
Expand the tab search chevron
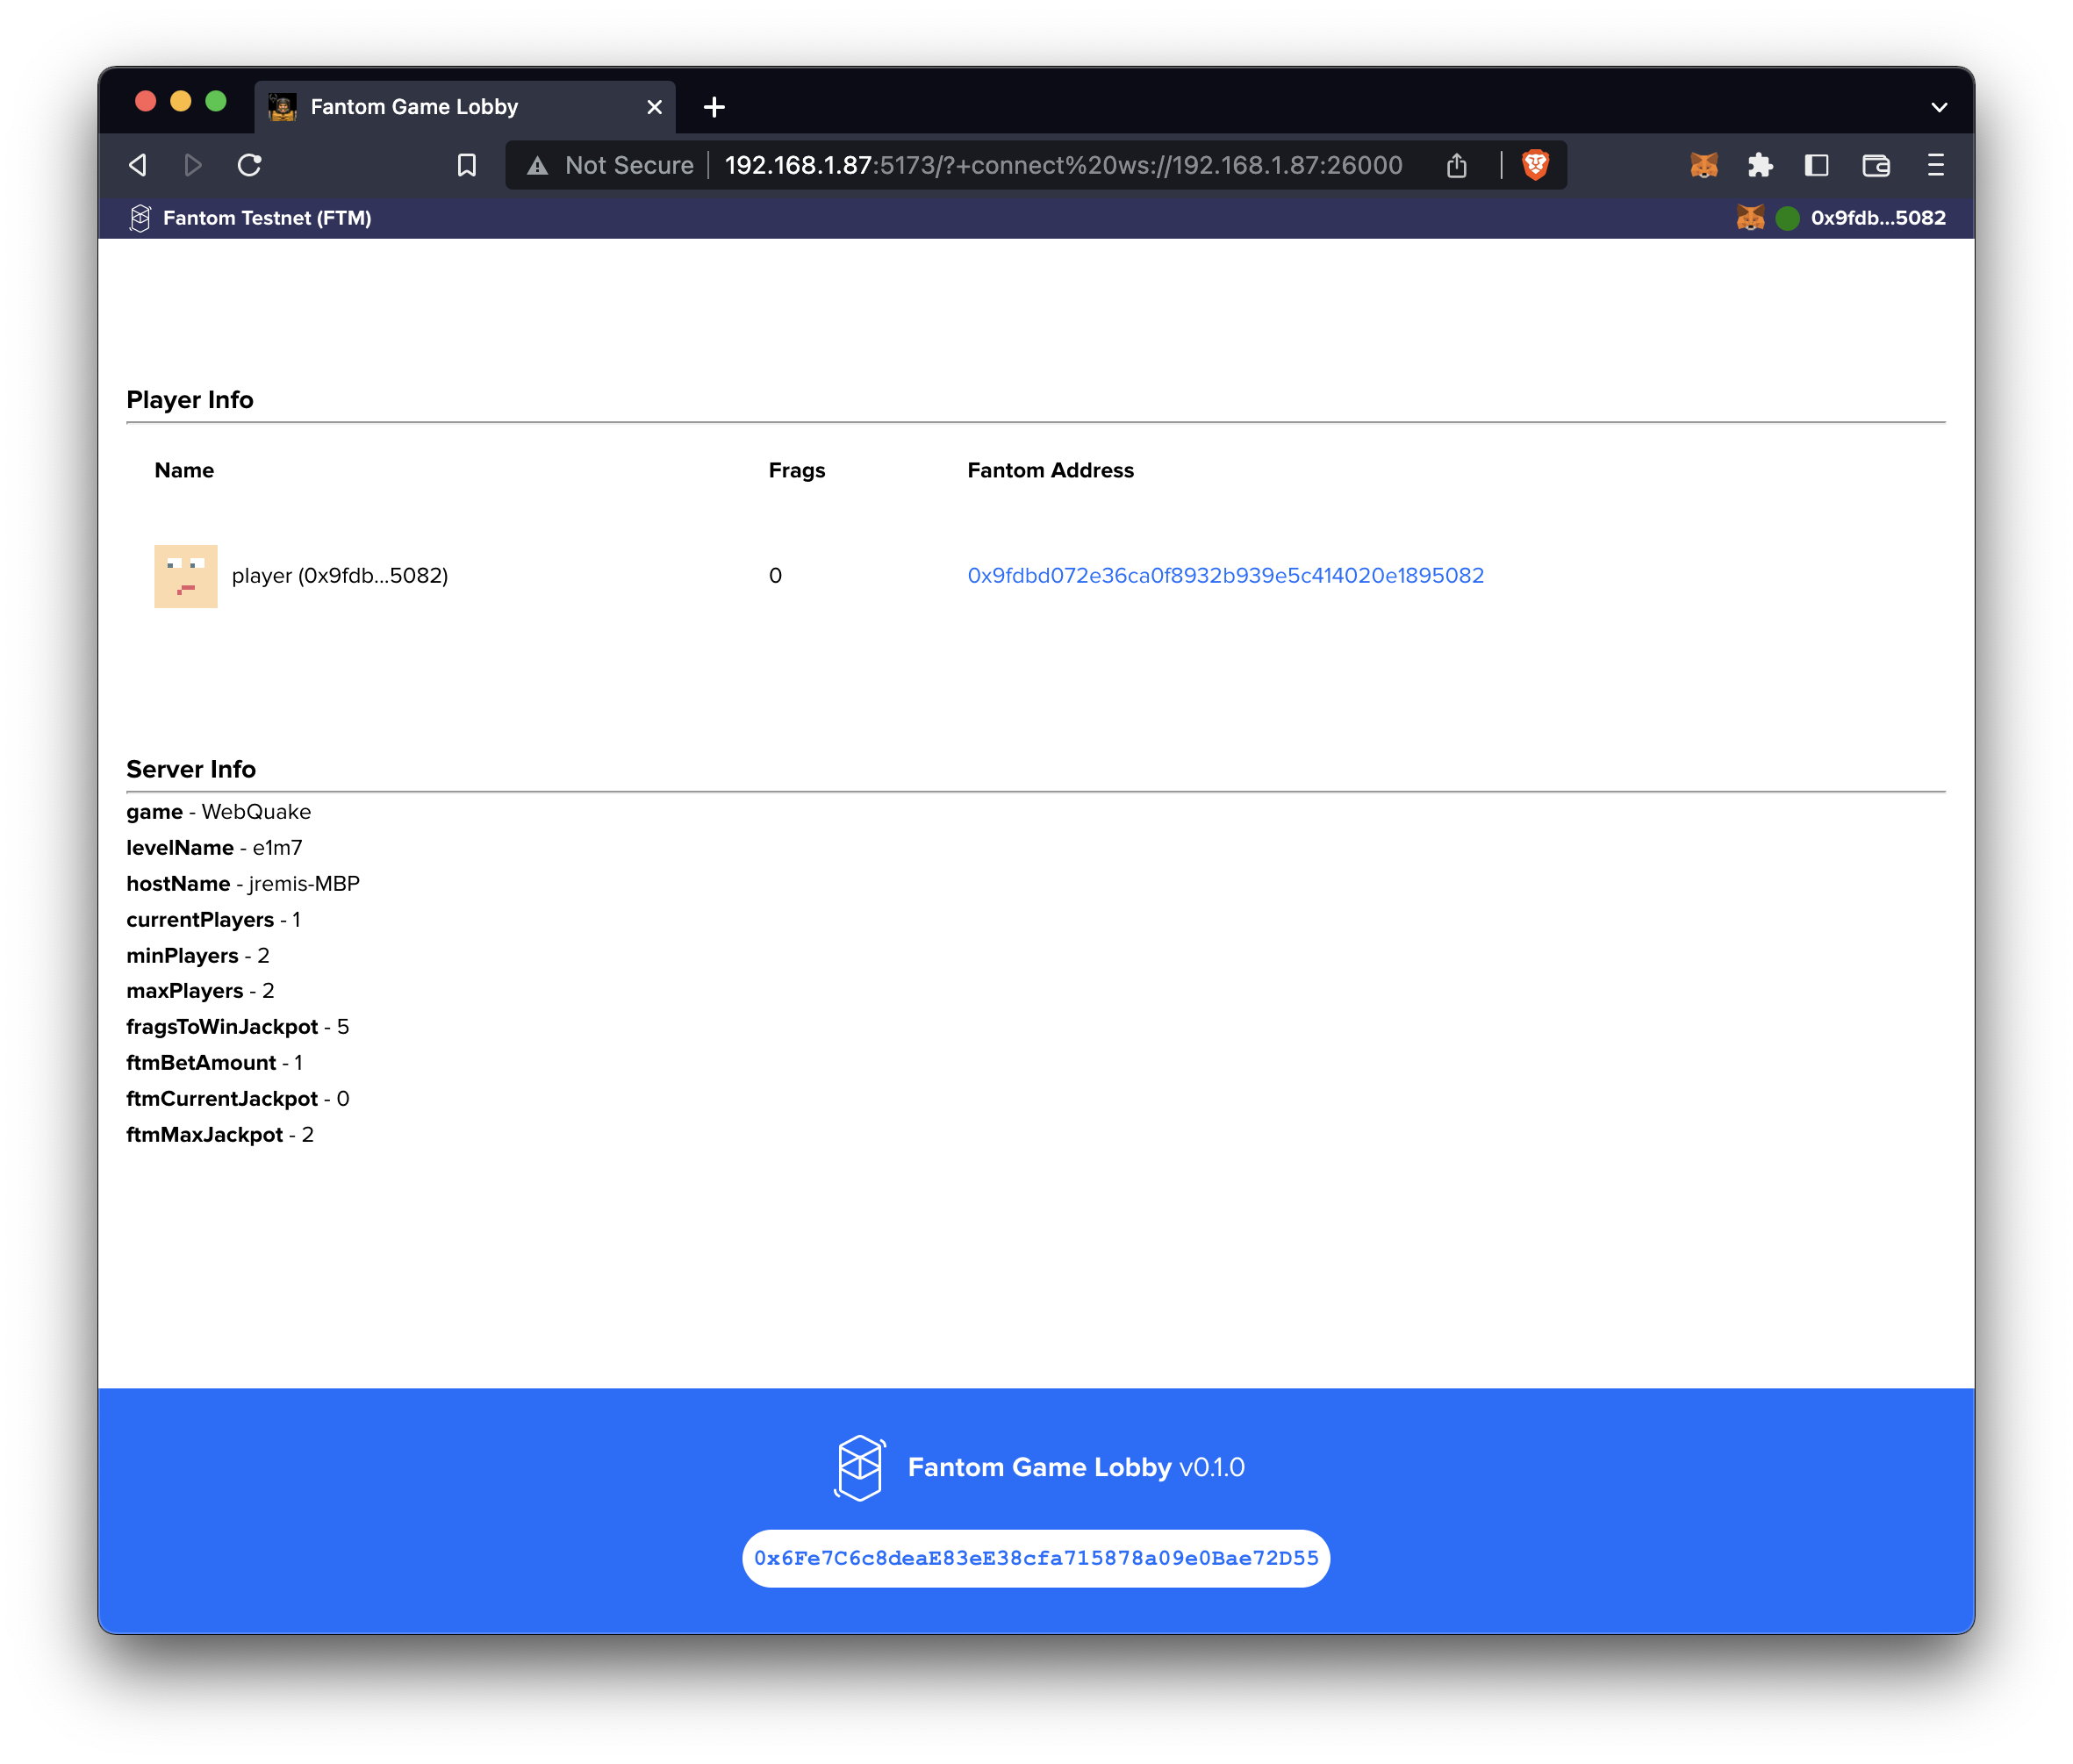(x=1938, y=107)
